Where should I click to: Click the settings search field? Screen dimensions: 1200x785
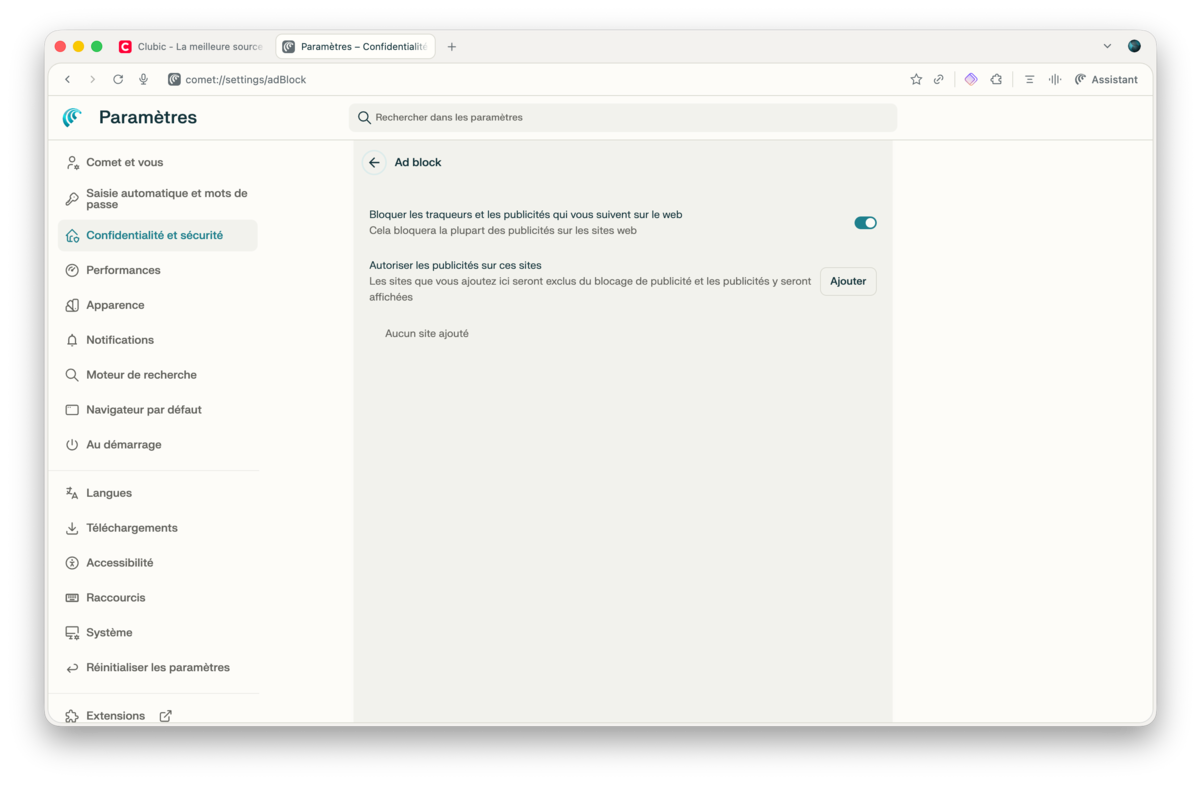622,118
